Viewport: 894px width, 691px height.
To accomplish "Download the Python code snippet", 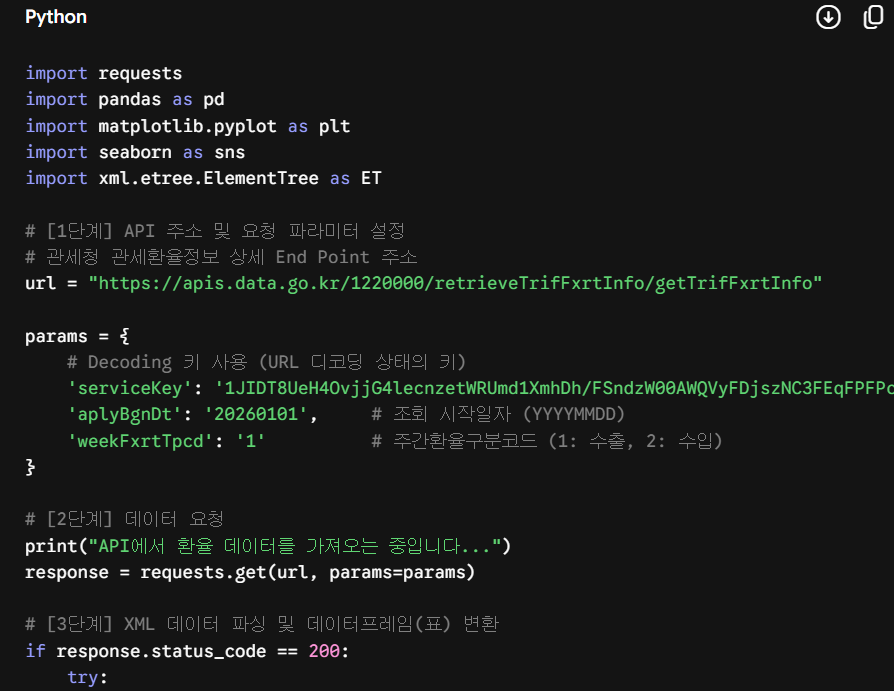I will coord(828,17).
